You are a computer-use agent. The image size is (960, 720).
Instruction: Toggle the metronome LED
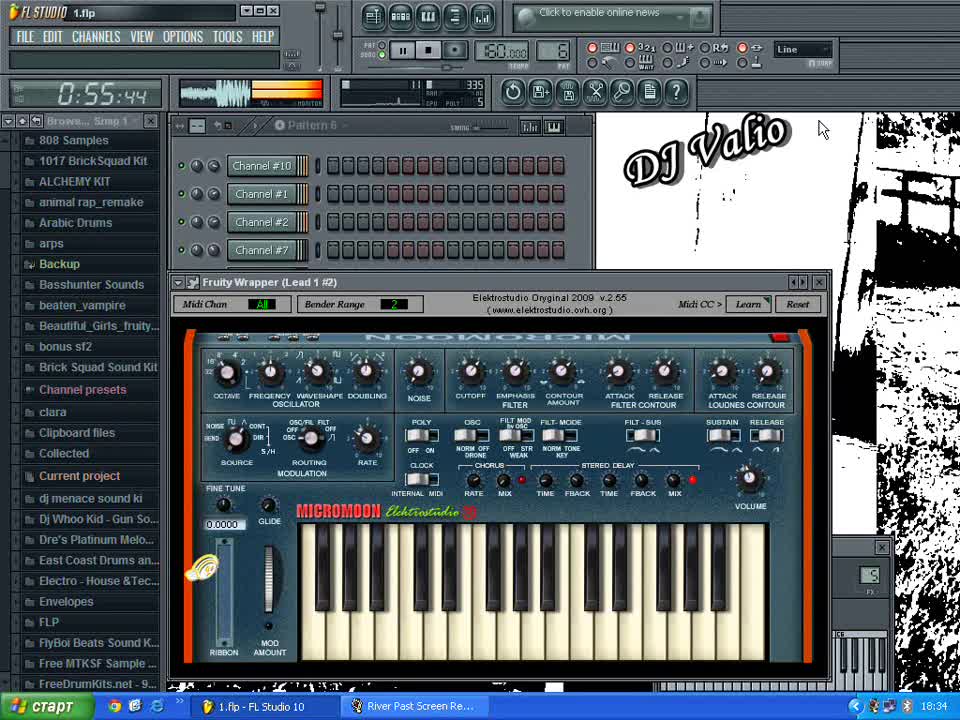coord(592,62)
